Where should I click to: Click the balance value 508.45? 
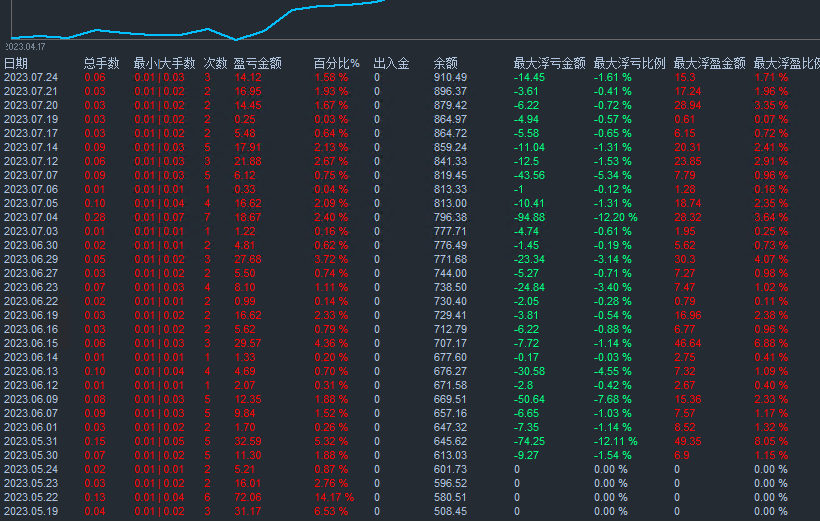450,512
